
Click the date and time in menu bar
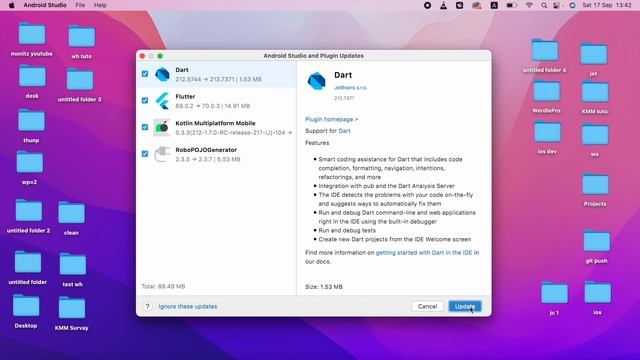pos(607,5)
